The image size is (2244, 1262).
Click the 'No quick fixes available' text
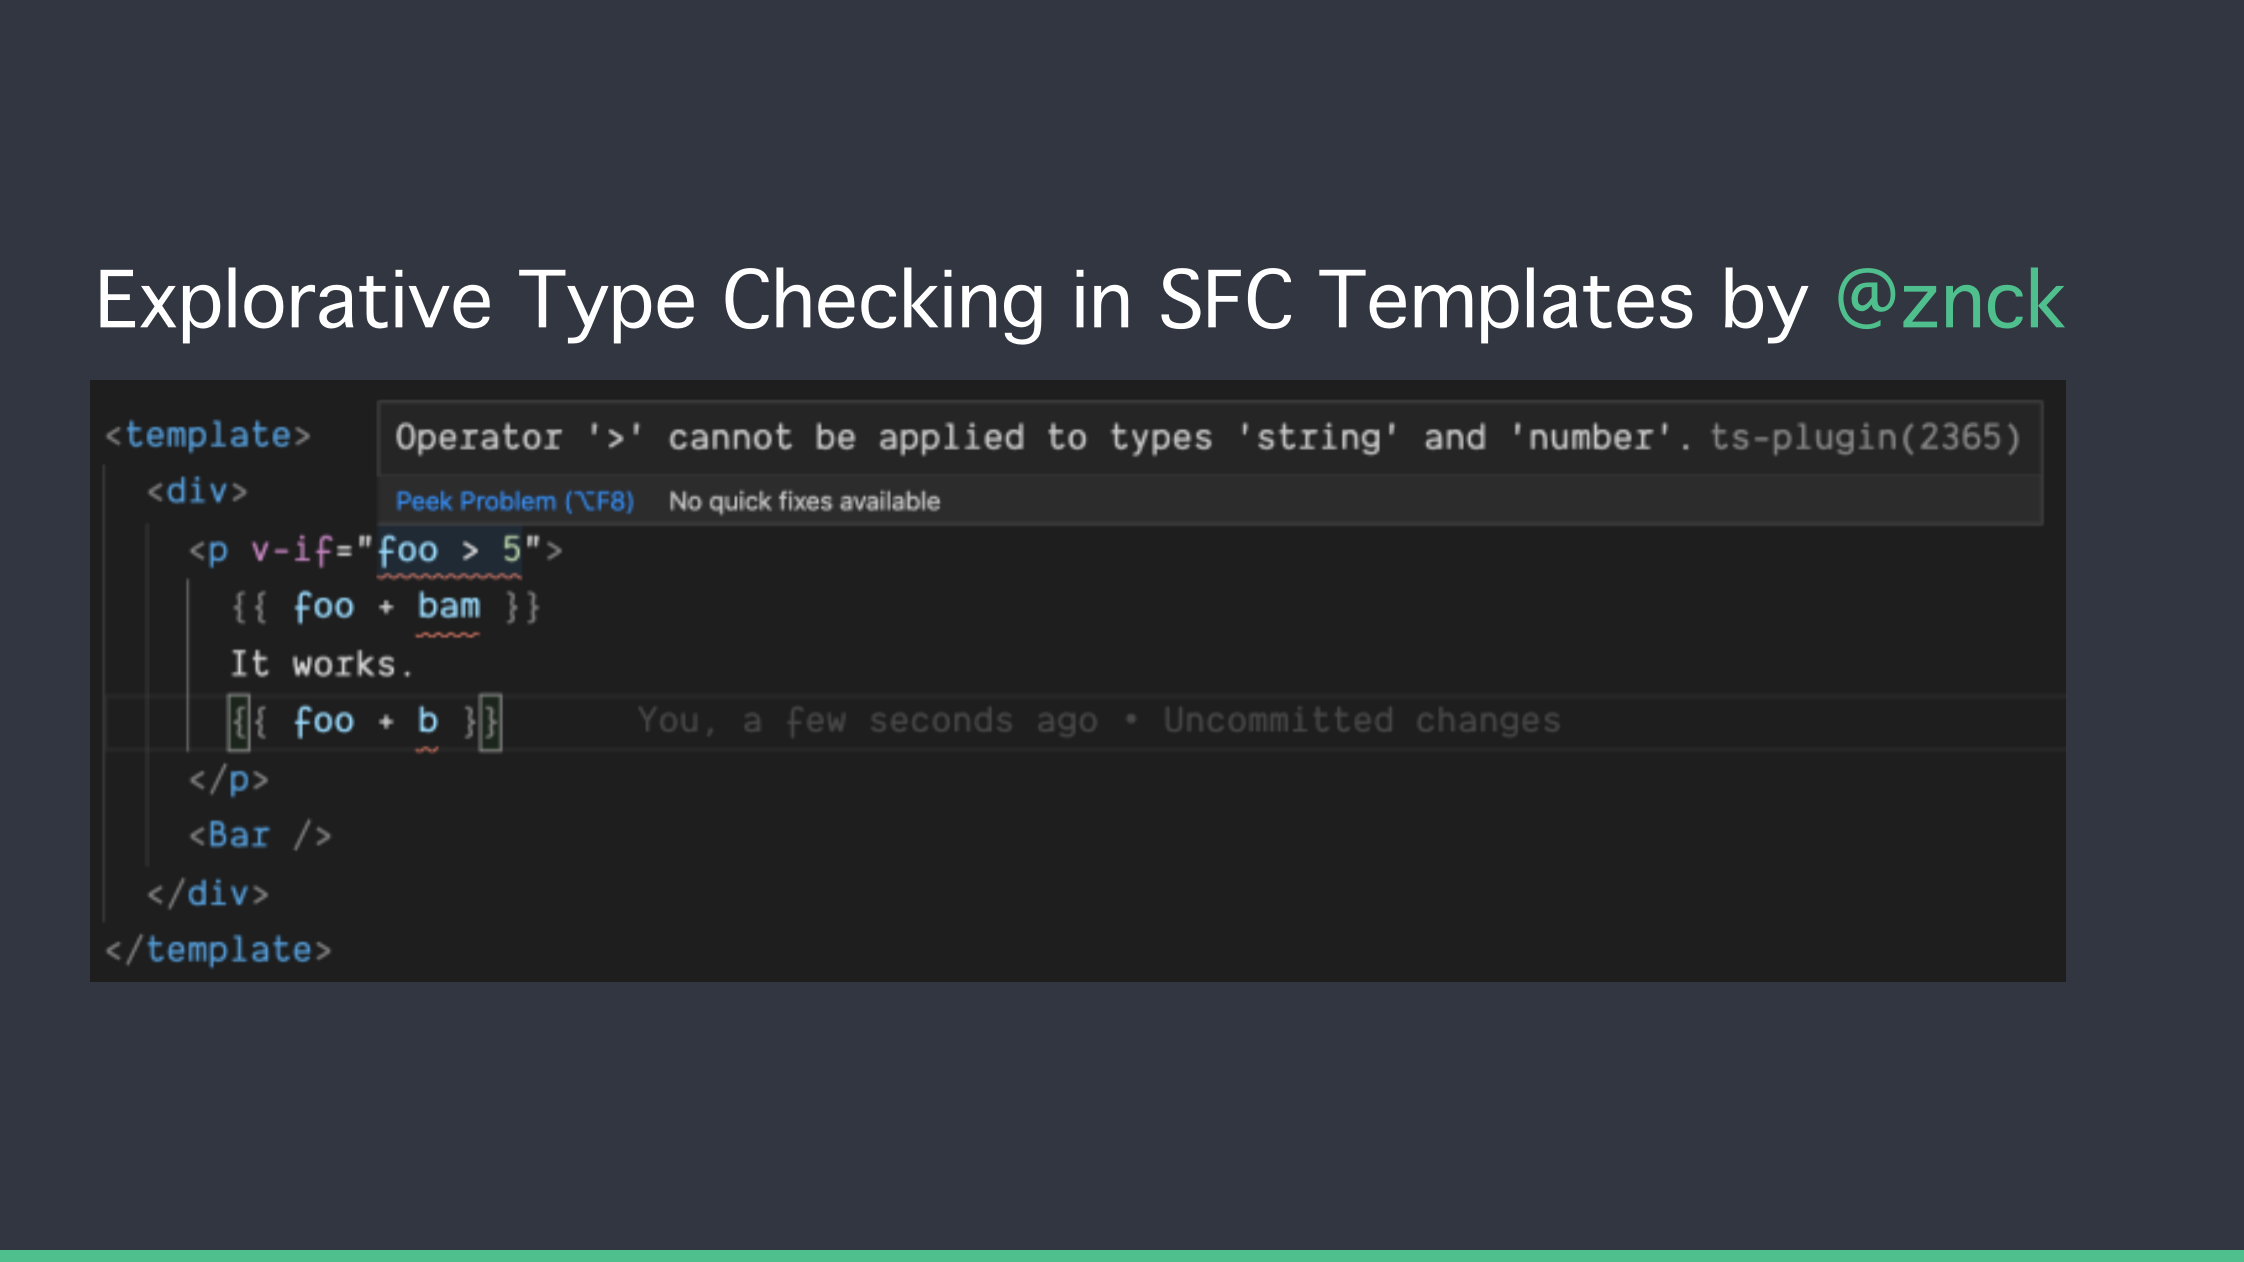[804, 501]
